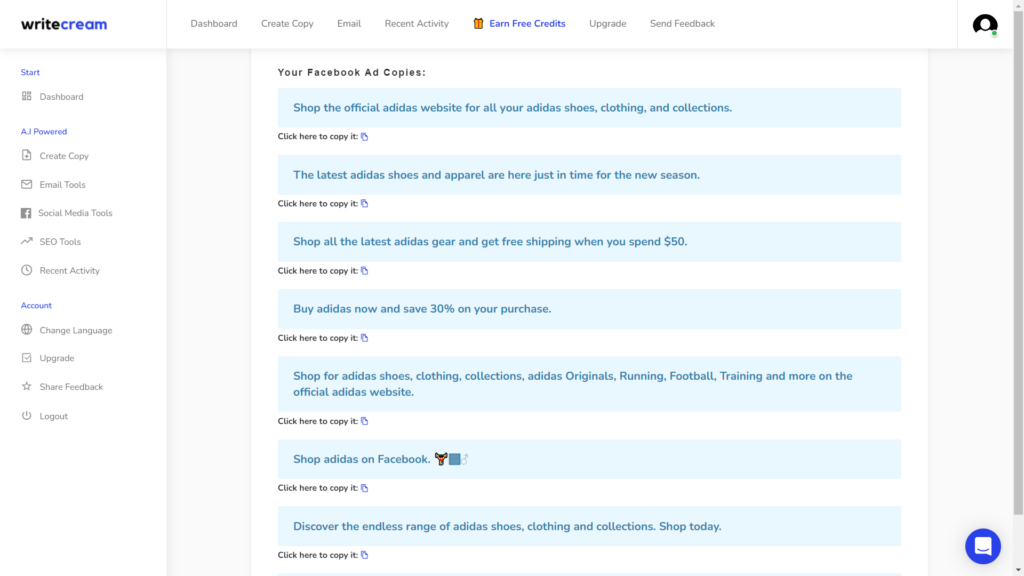Open Share Feedback in the sidebar
The width and height of the screenshot is (1024, 576).
[71, 387]
